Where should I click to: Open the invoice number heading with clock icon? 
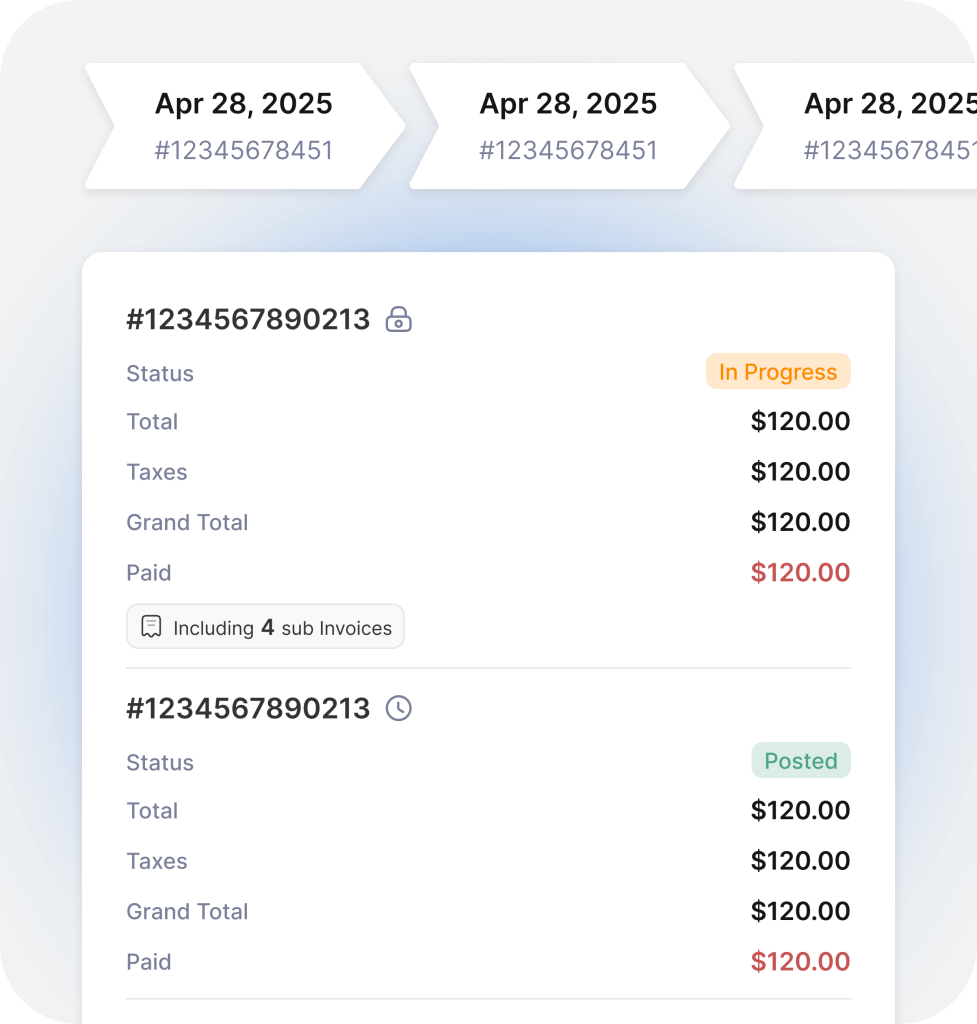coord(248,709)
